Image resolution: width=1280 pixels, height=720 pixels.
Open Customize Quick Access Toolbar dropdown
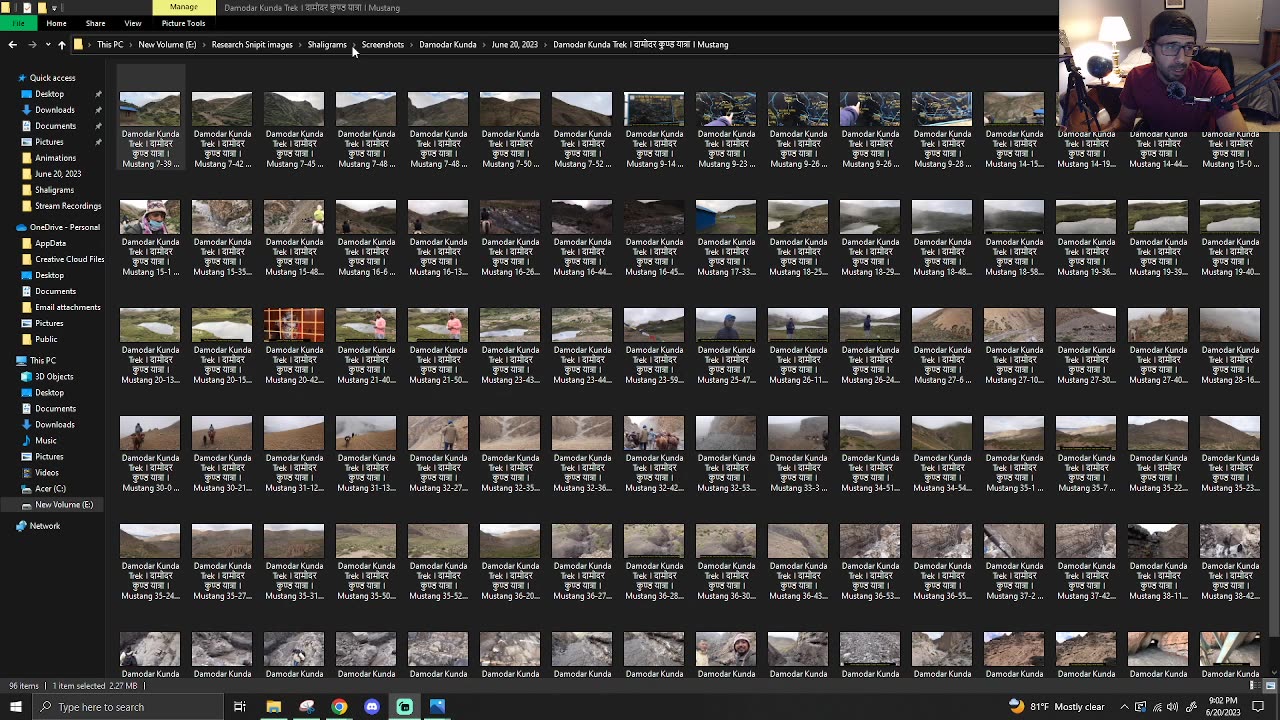[x=54, y=8]
